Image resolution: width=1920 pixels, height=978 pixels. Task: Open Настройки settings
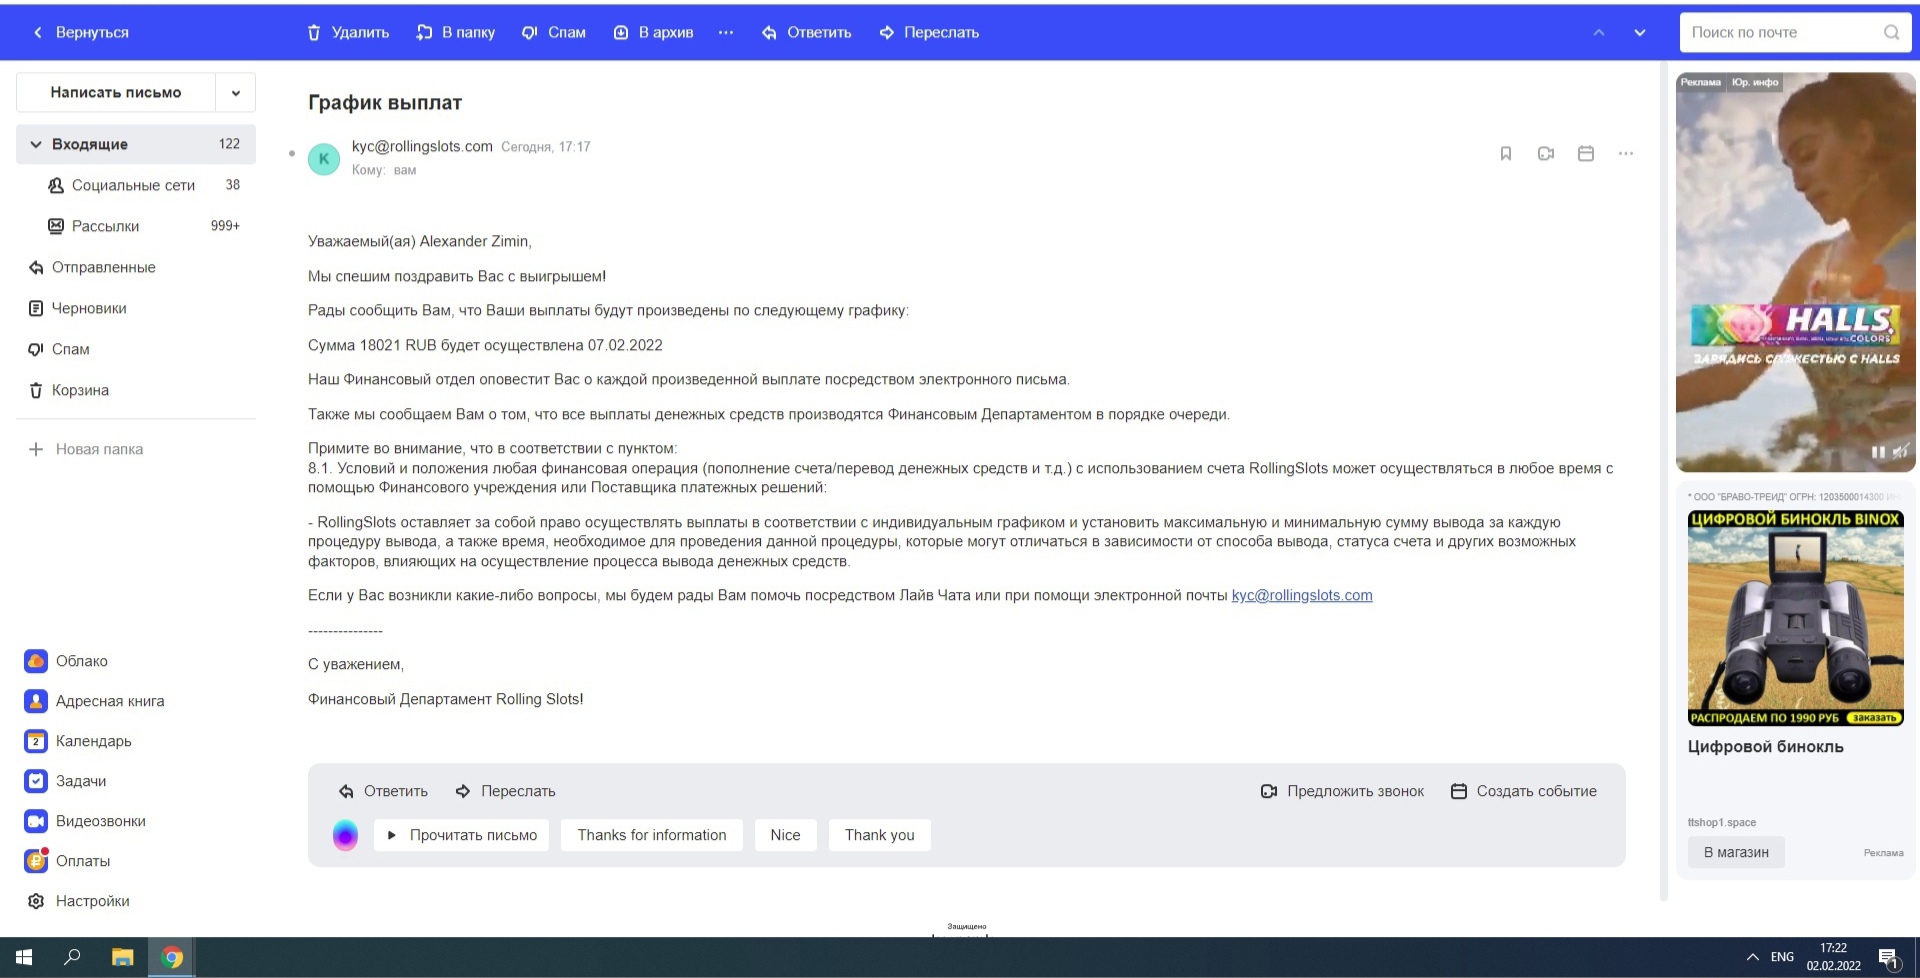click(78, 901)
